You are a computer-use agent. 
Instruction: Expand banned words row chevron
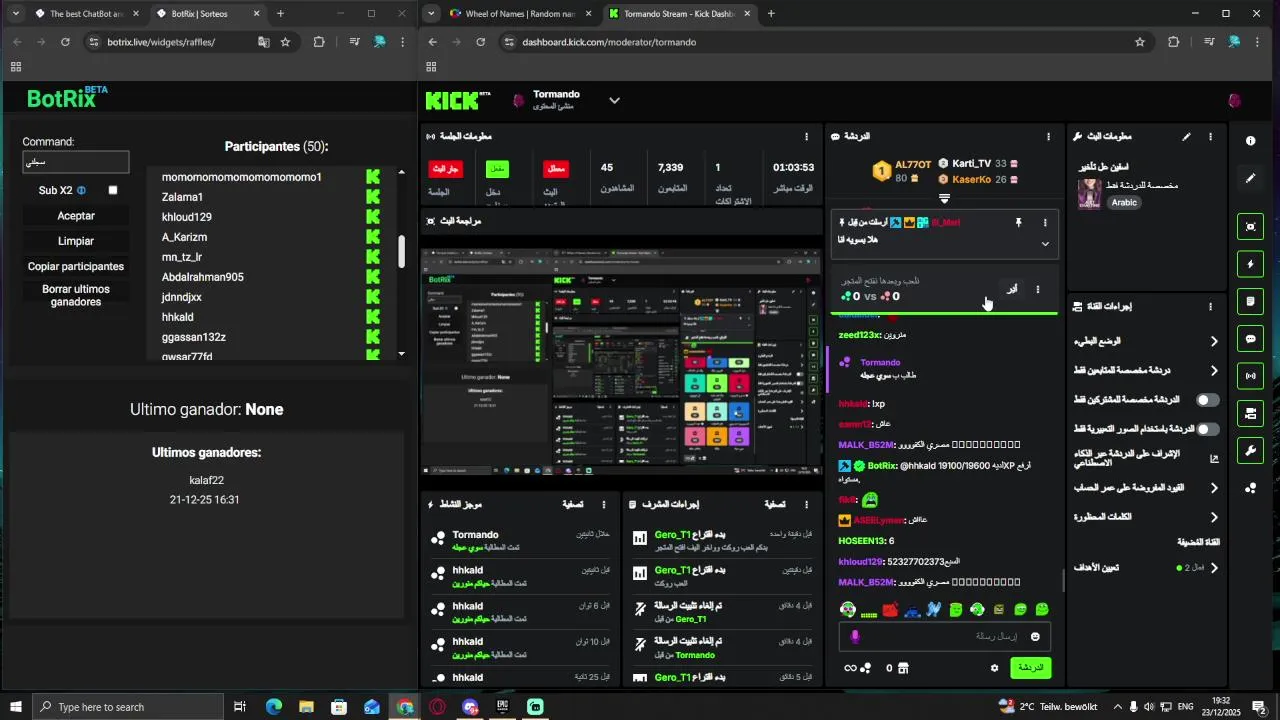pos(1214,517)
